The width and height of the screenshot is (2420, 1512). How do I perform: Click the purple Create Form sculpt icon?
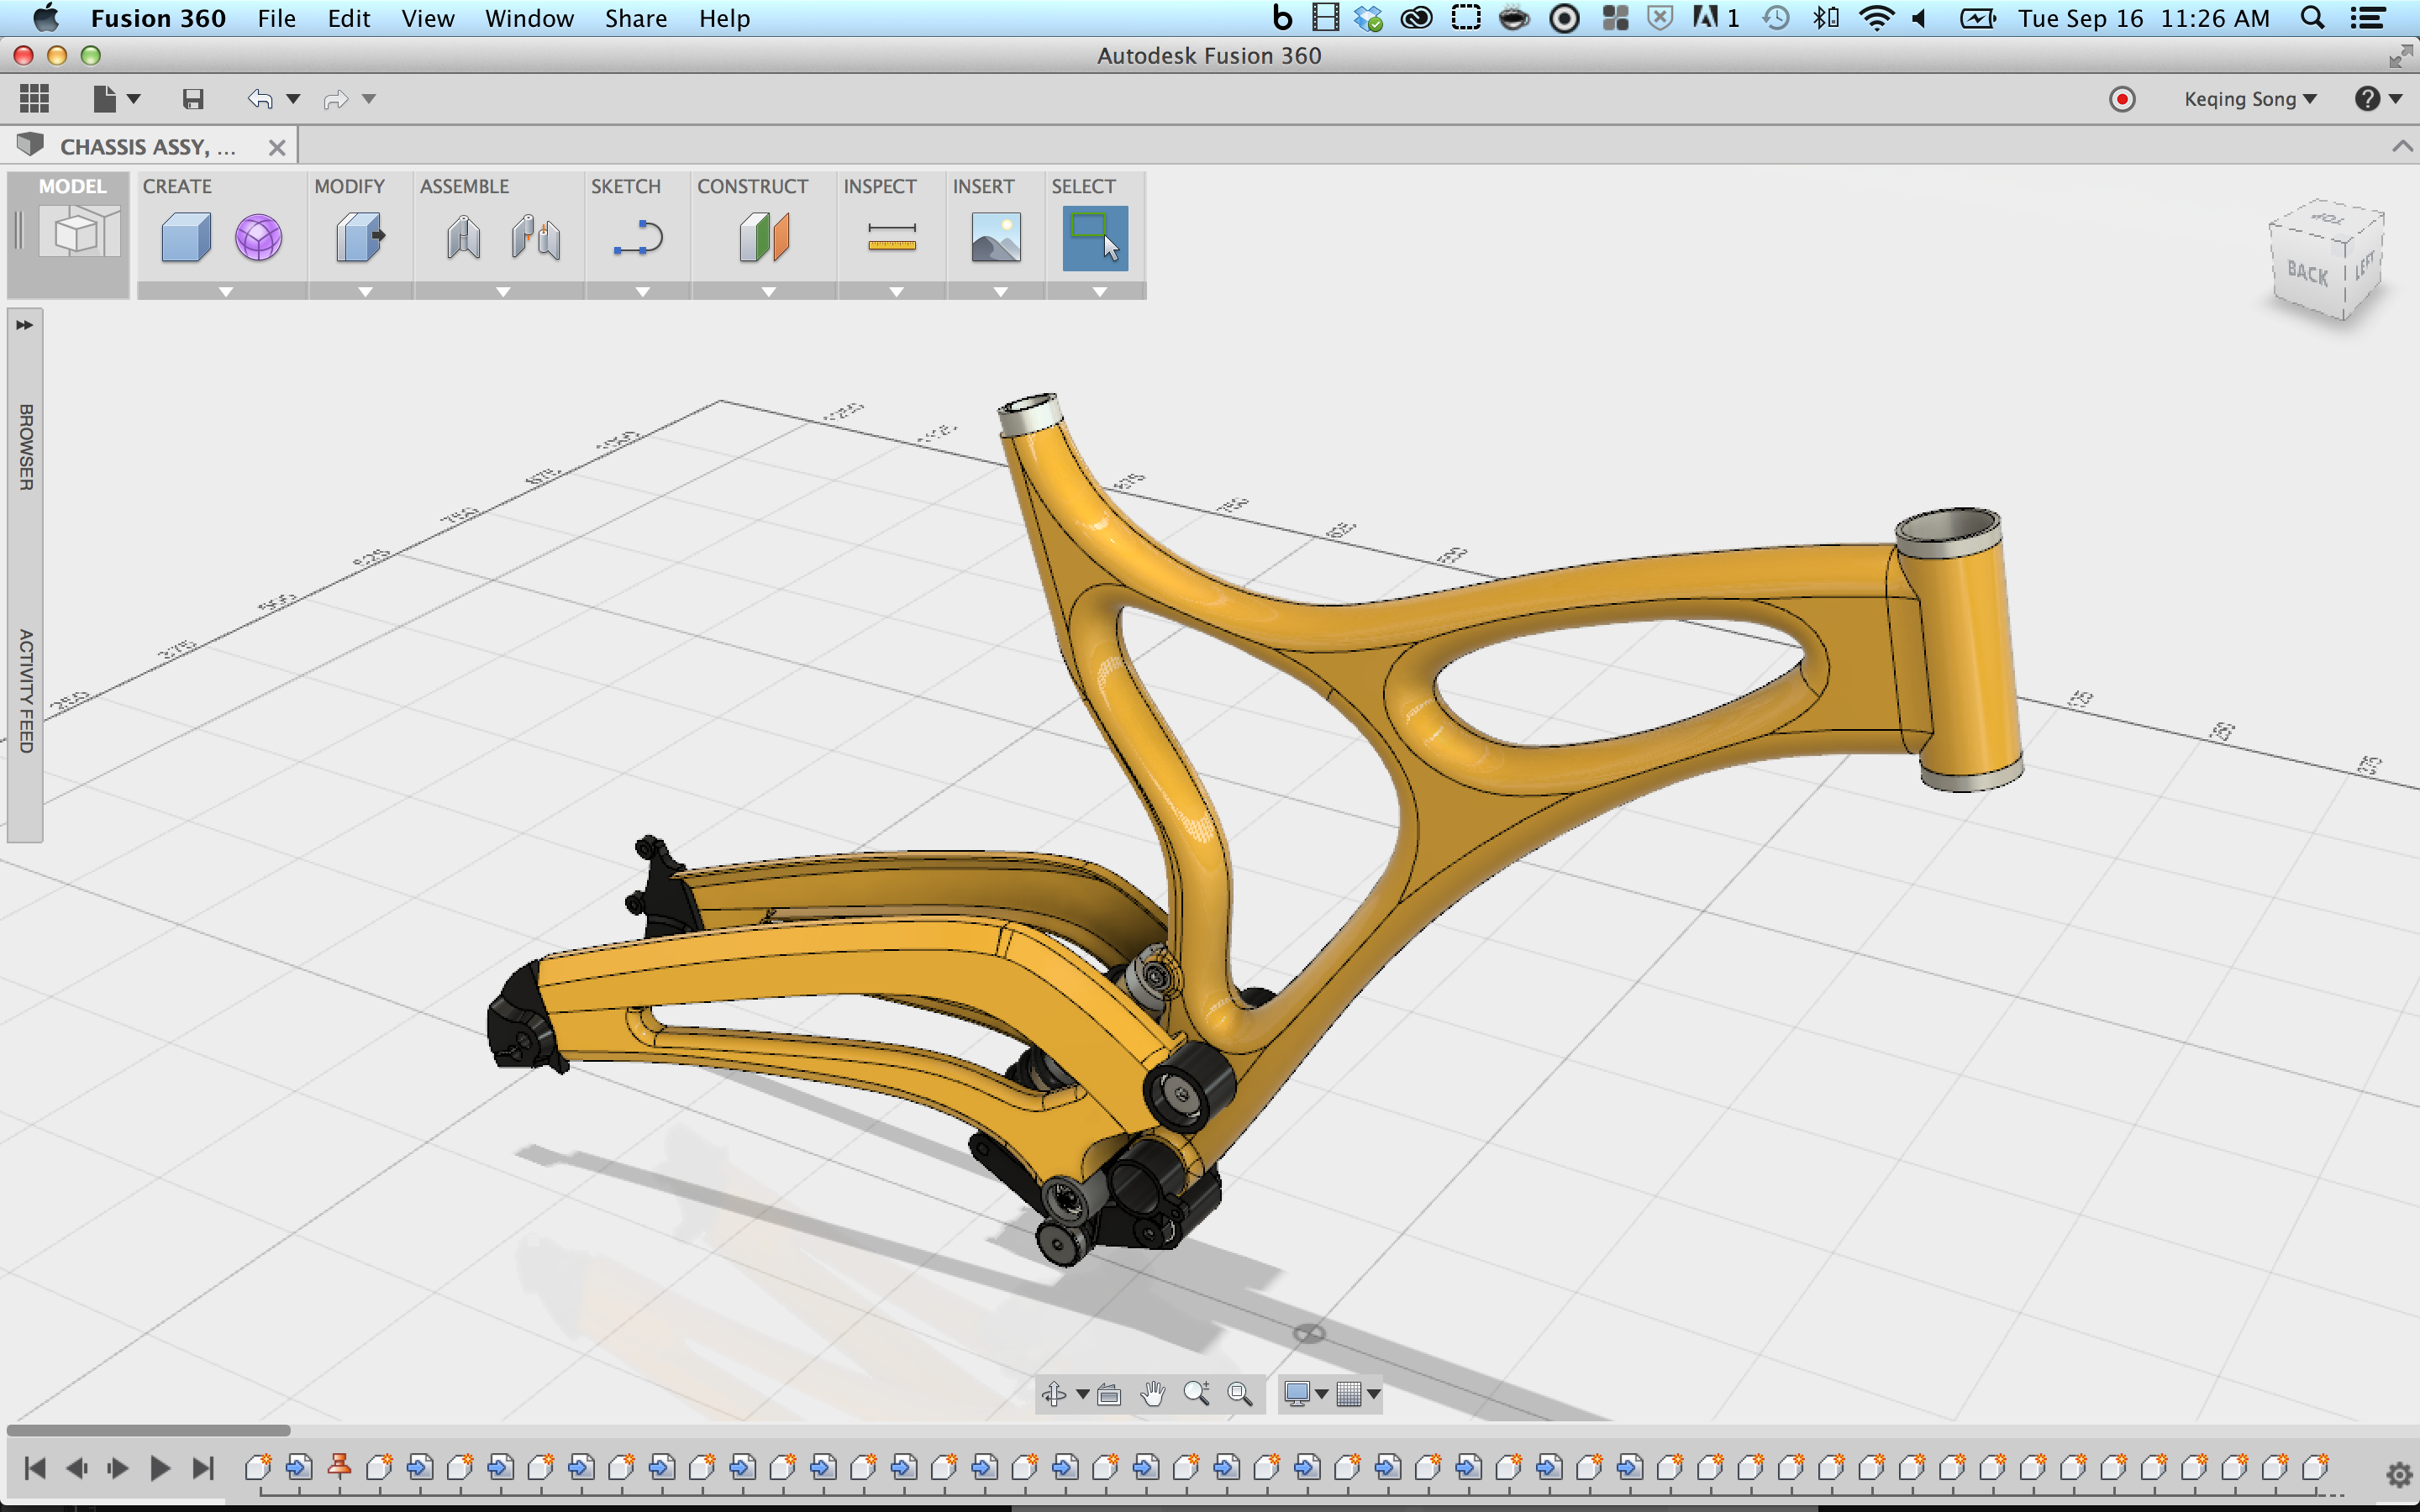coord(258,238)
